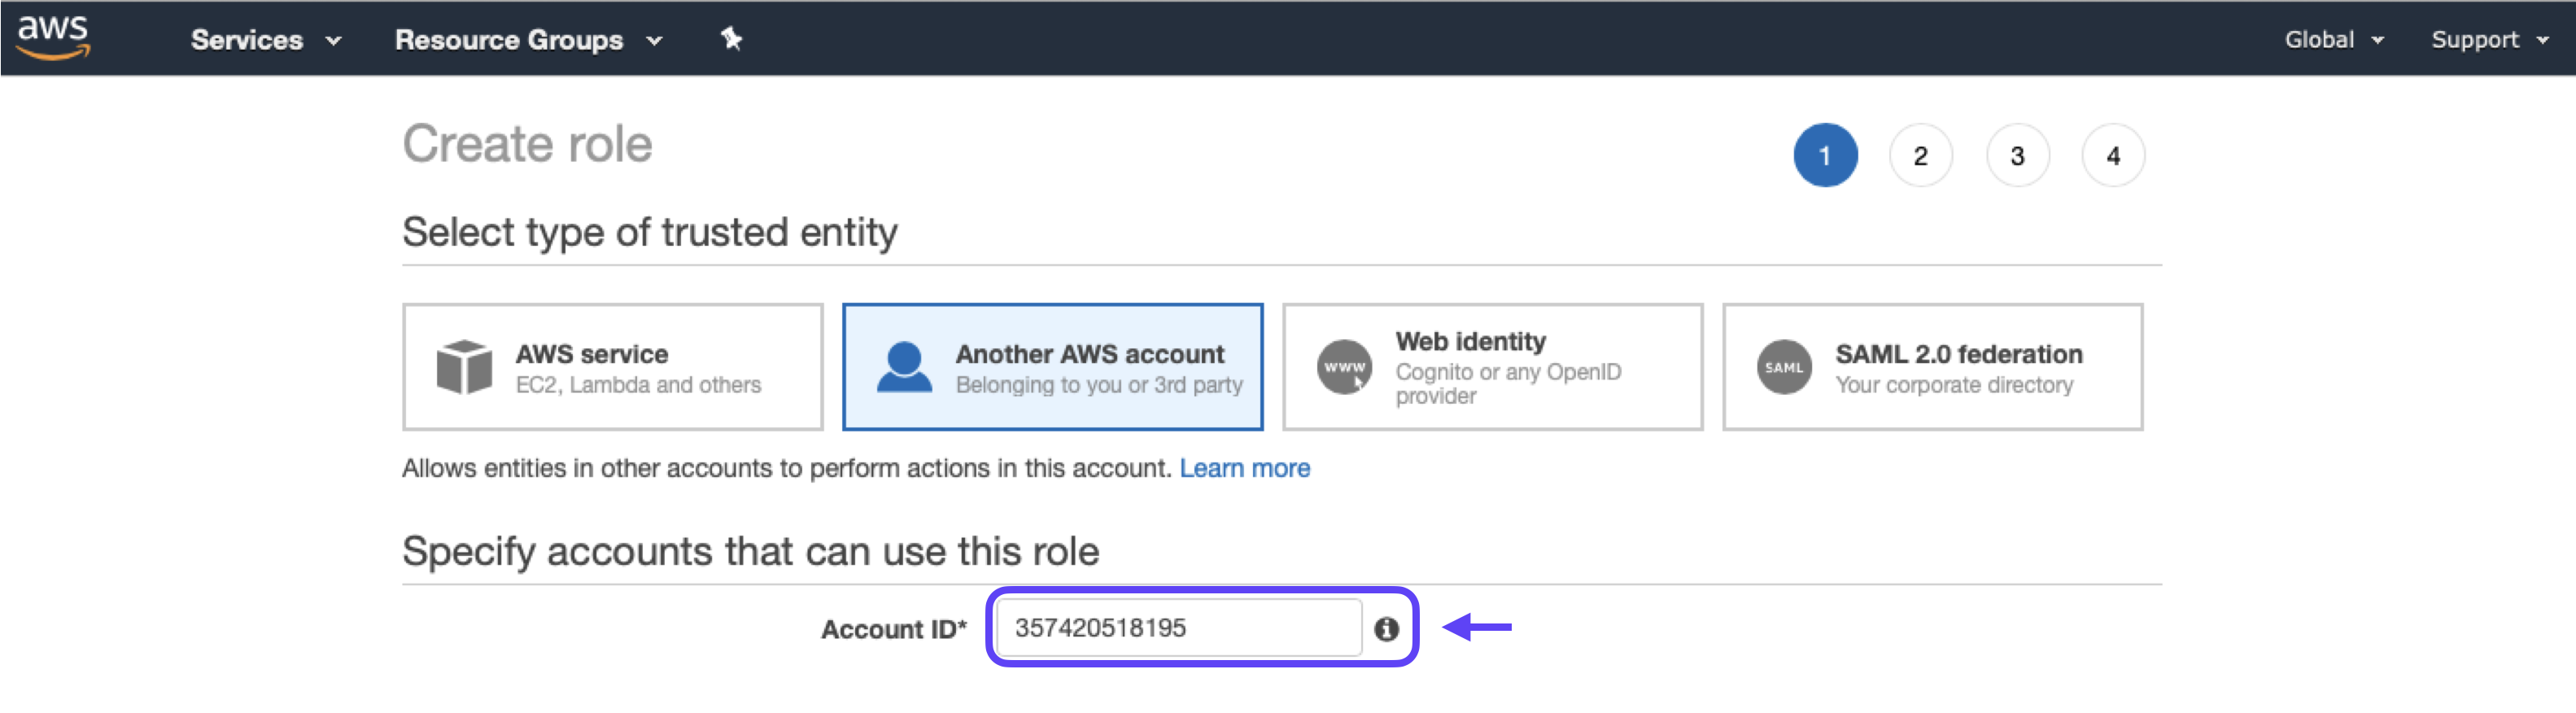Open the Services menu

point(266,40)
